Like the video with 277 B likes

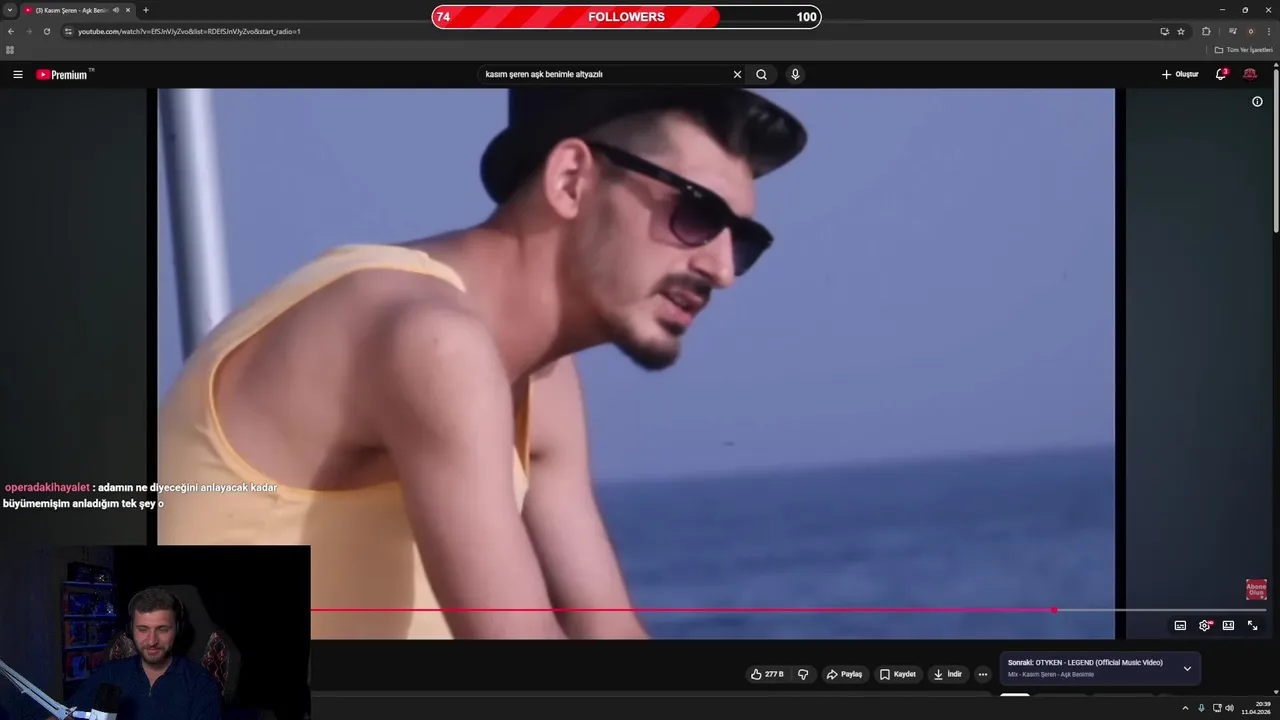click(x=767, y=674)
